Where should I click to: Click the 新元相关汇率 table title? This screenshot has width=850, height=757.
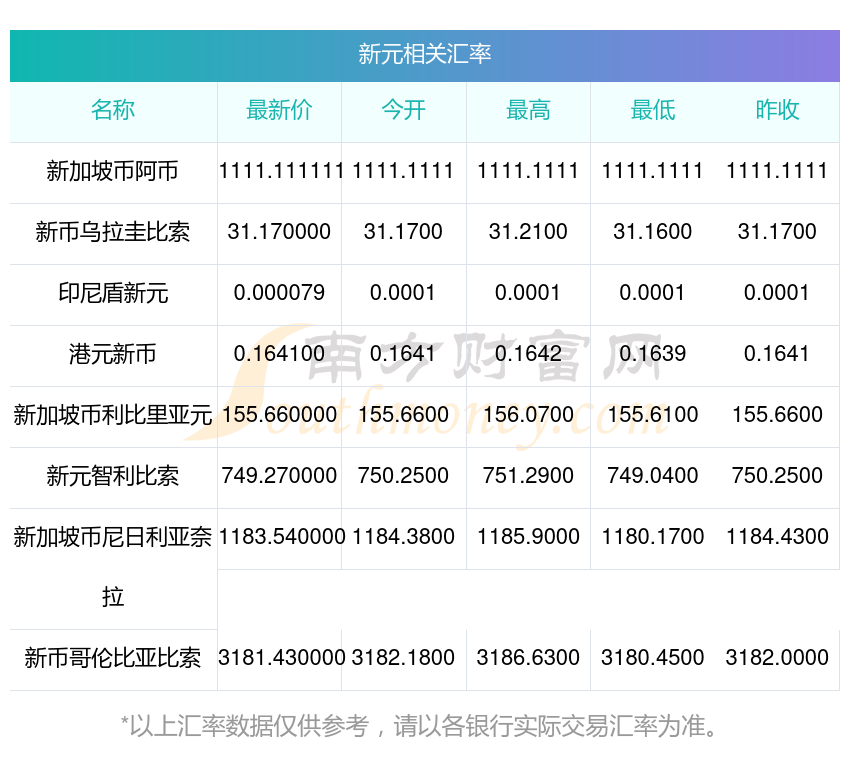[x=424, y=54]
